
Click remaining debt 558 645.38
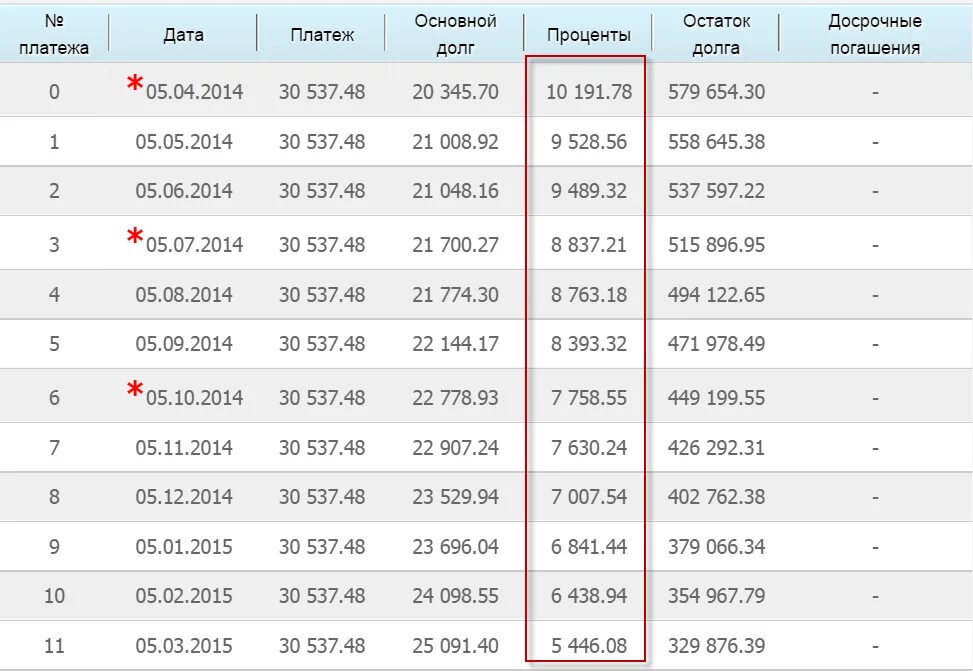tap(717, 142)
